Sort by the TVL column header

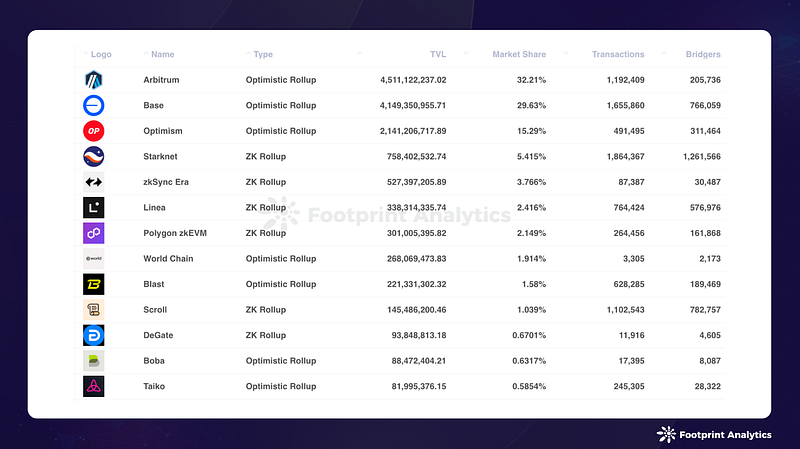438,54
